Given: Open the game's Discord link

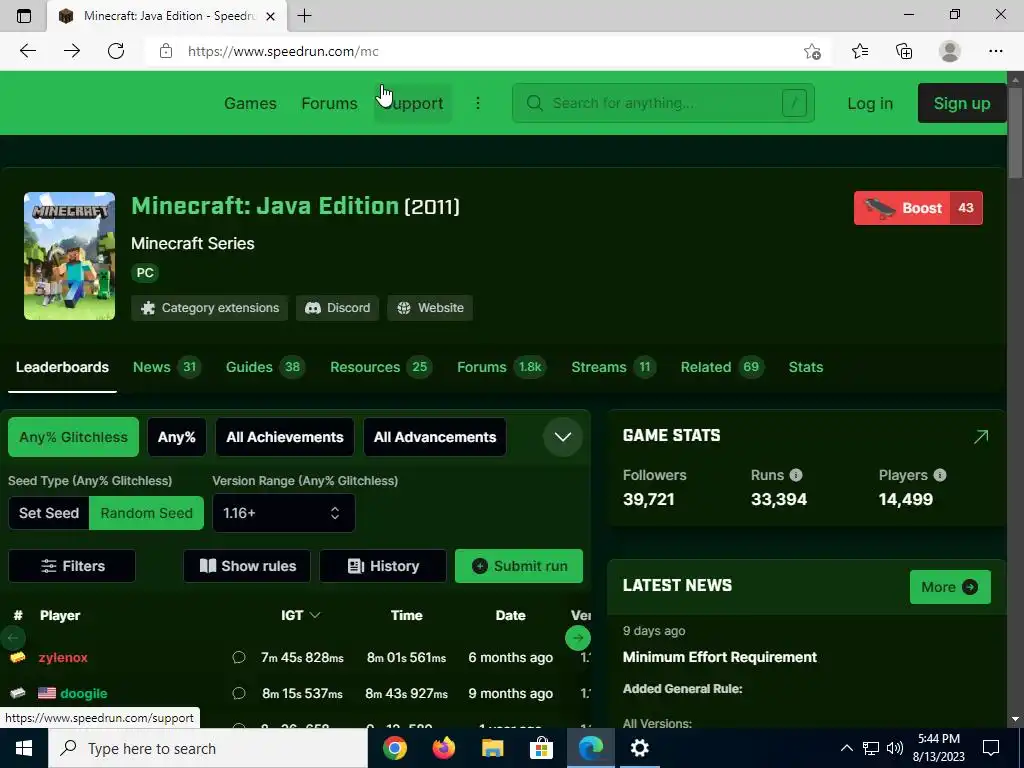Looking at the screenshot, I should 338,308.
